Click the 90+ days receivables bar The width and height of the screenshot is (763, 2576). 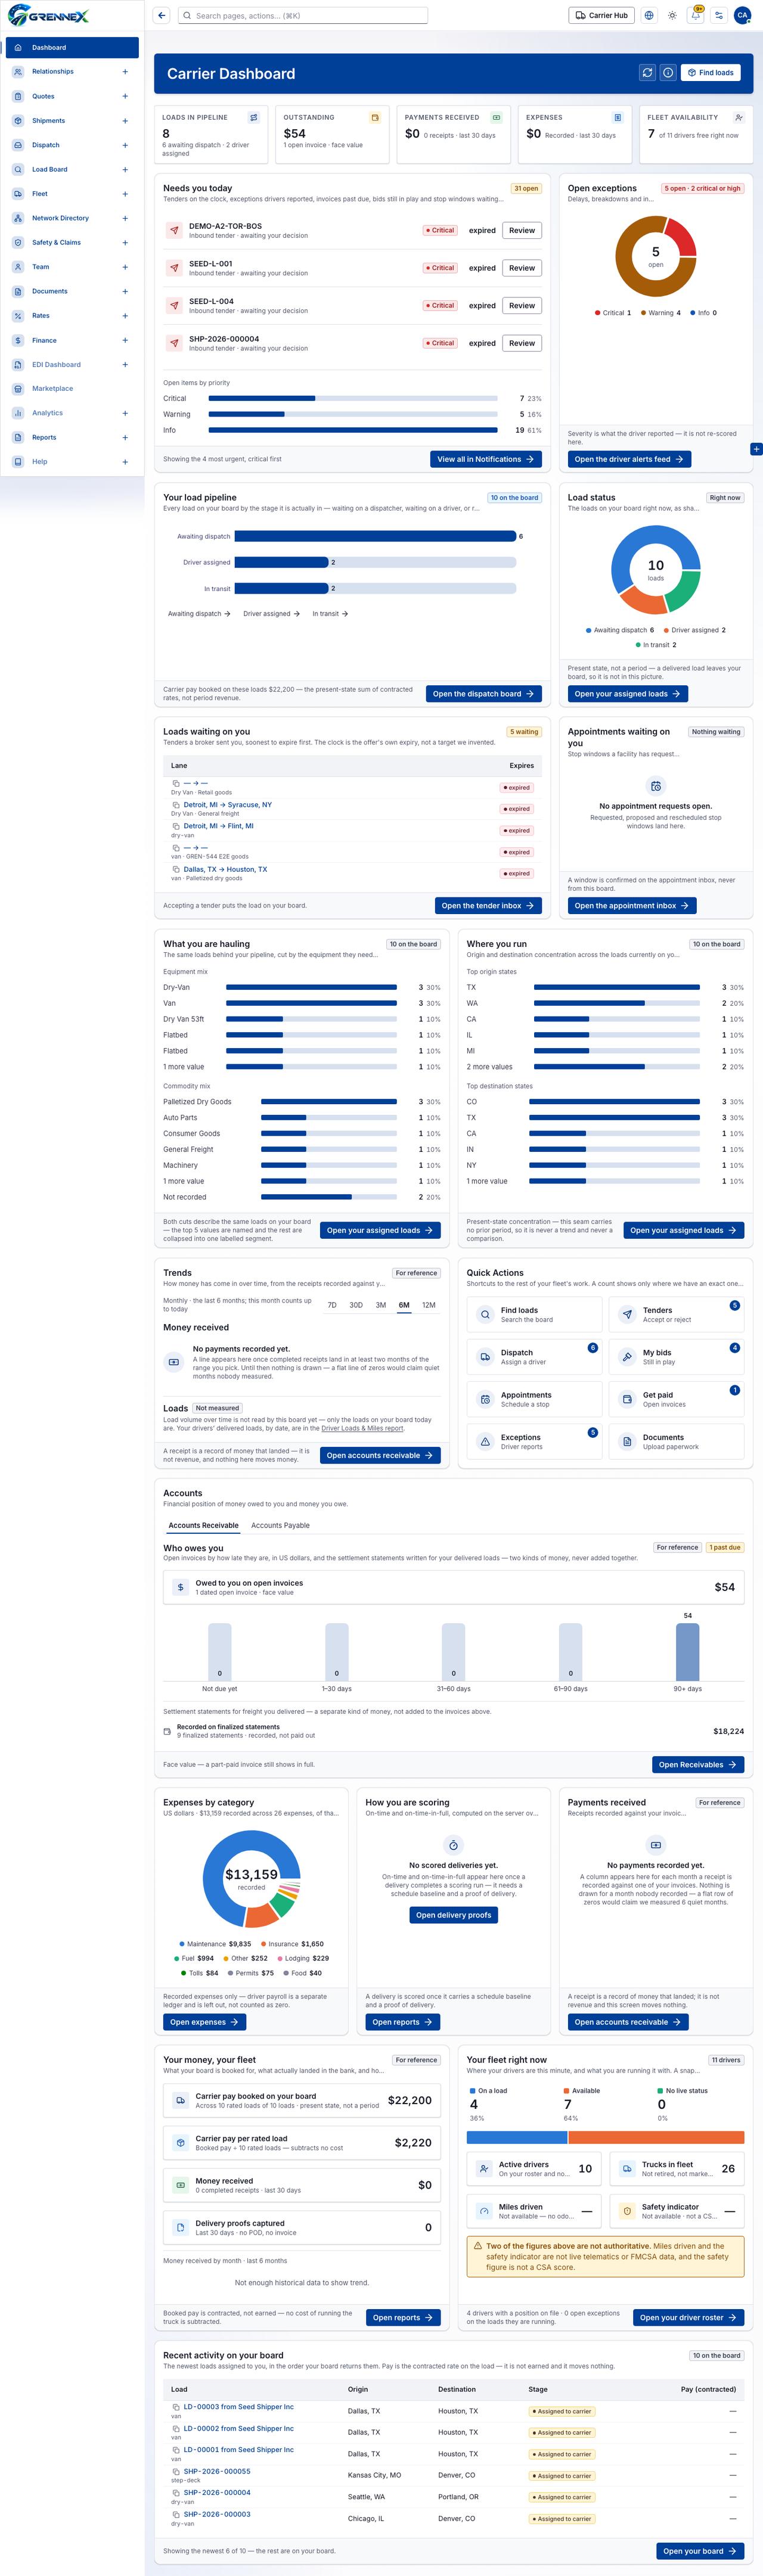pos(687,1652)
